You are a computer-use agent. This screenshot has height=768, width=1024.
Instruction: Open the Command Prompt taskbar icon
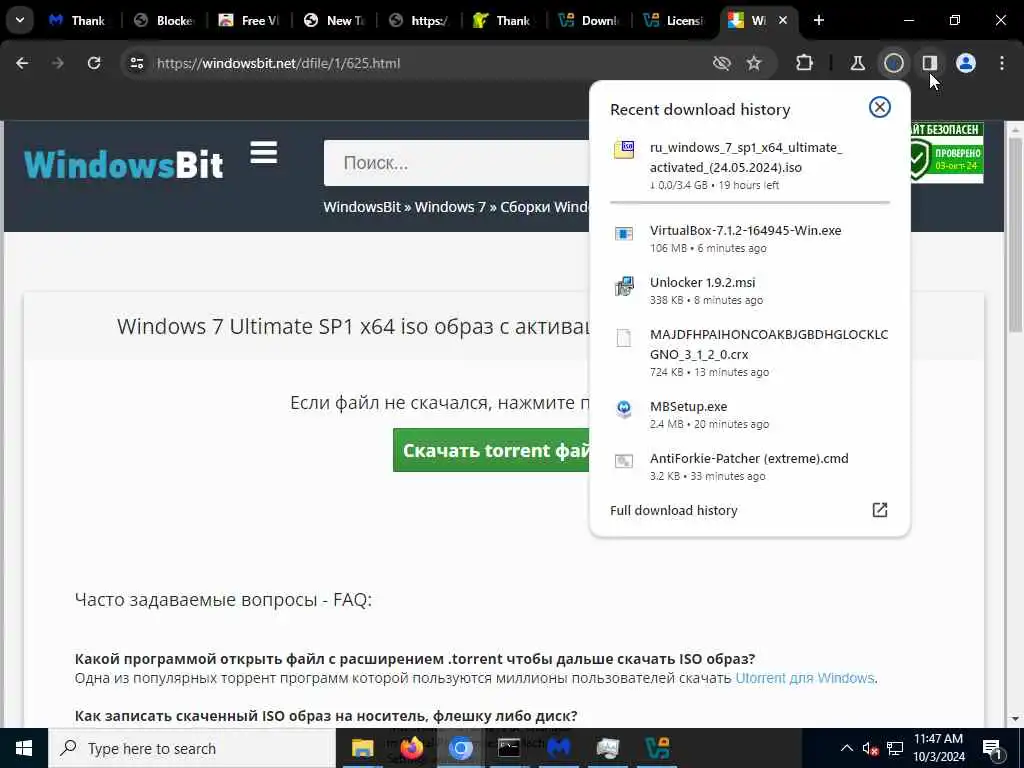(509, 748)
